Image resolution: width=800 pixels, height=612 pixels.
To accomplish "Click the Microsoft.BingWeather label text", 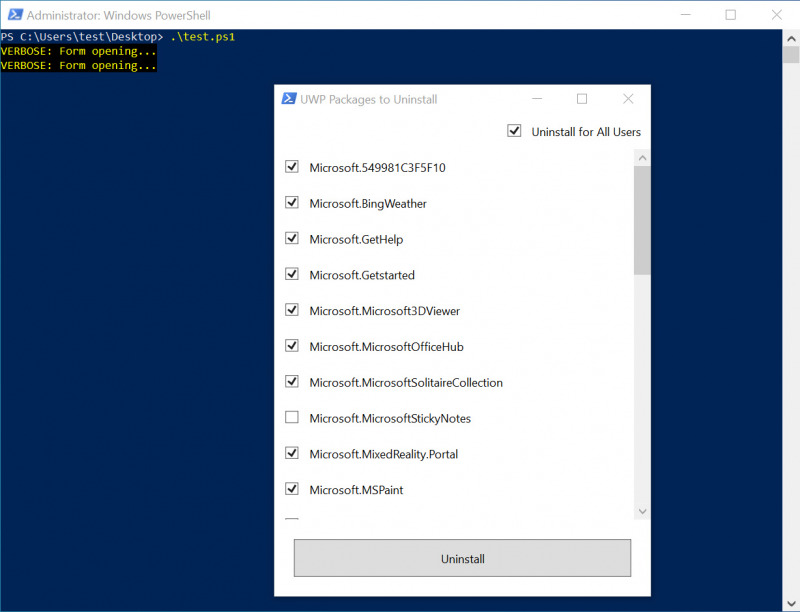I will 368,203.
